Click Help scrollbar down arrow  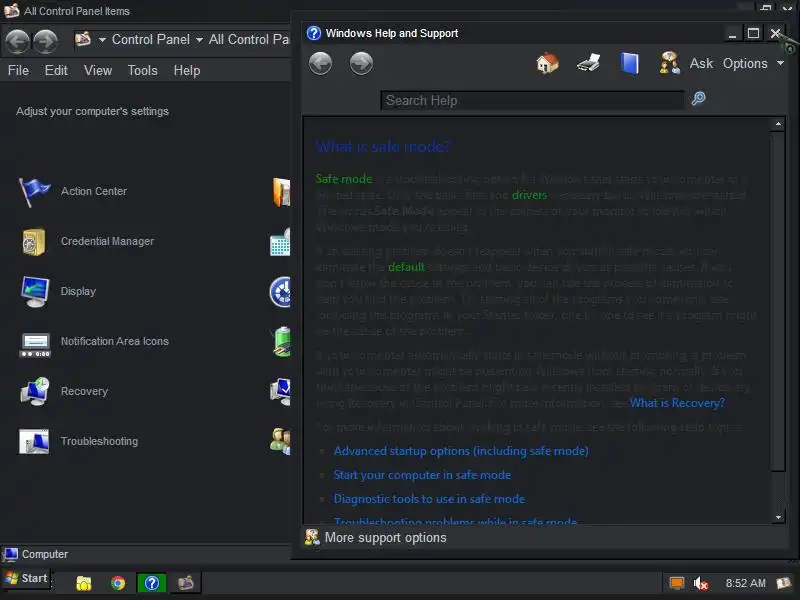[778, 517]
